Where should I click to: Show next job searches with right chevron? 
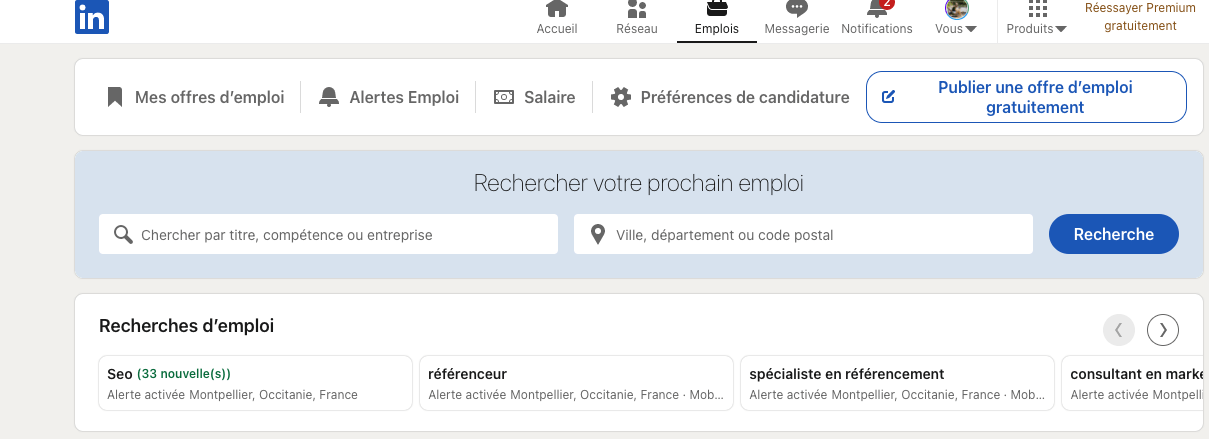(x=1163, y=329)
